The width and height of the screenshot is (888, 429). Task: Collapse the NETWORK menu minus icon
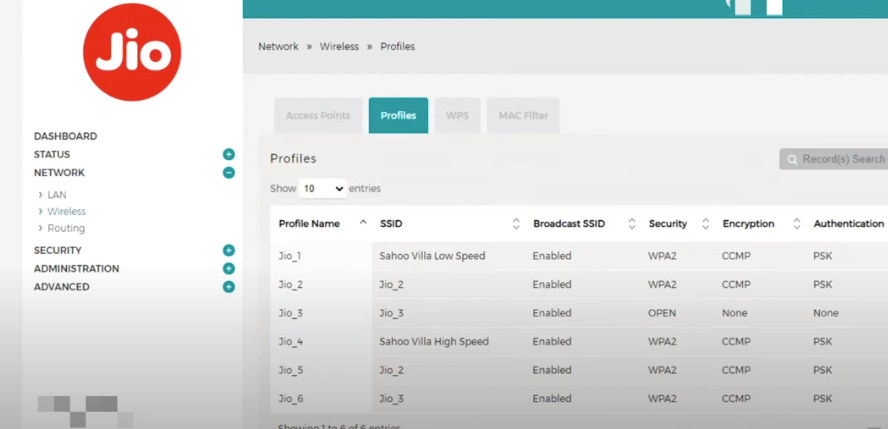(x=229, y=173)
